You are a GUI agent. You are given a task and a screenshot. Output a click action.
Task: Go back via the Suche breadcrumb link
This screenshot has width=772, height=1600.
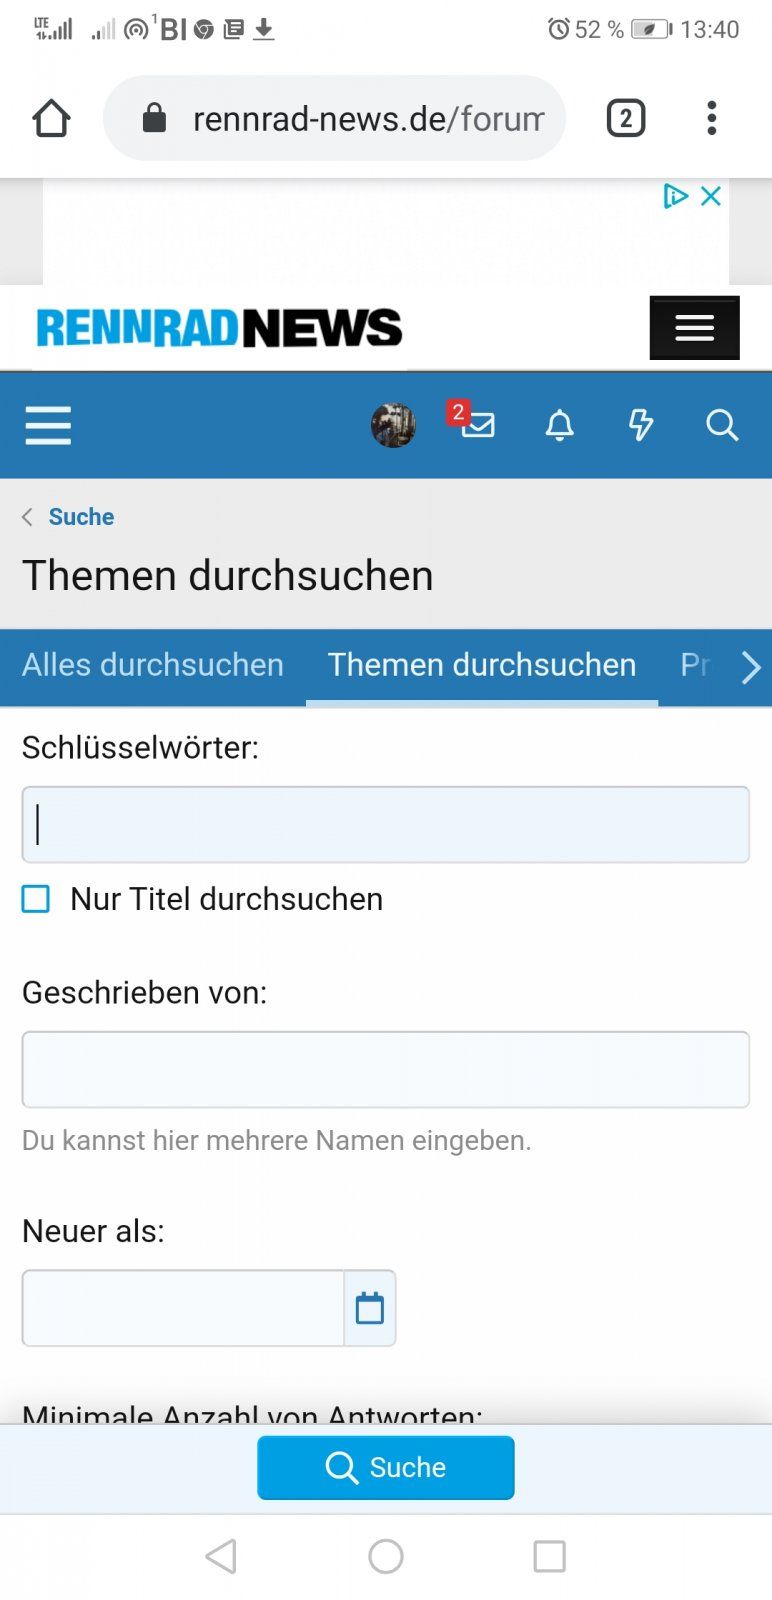coord(81,517)
